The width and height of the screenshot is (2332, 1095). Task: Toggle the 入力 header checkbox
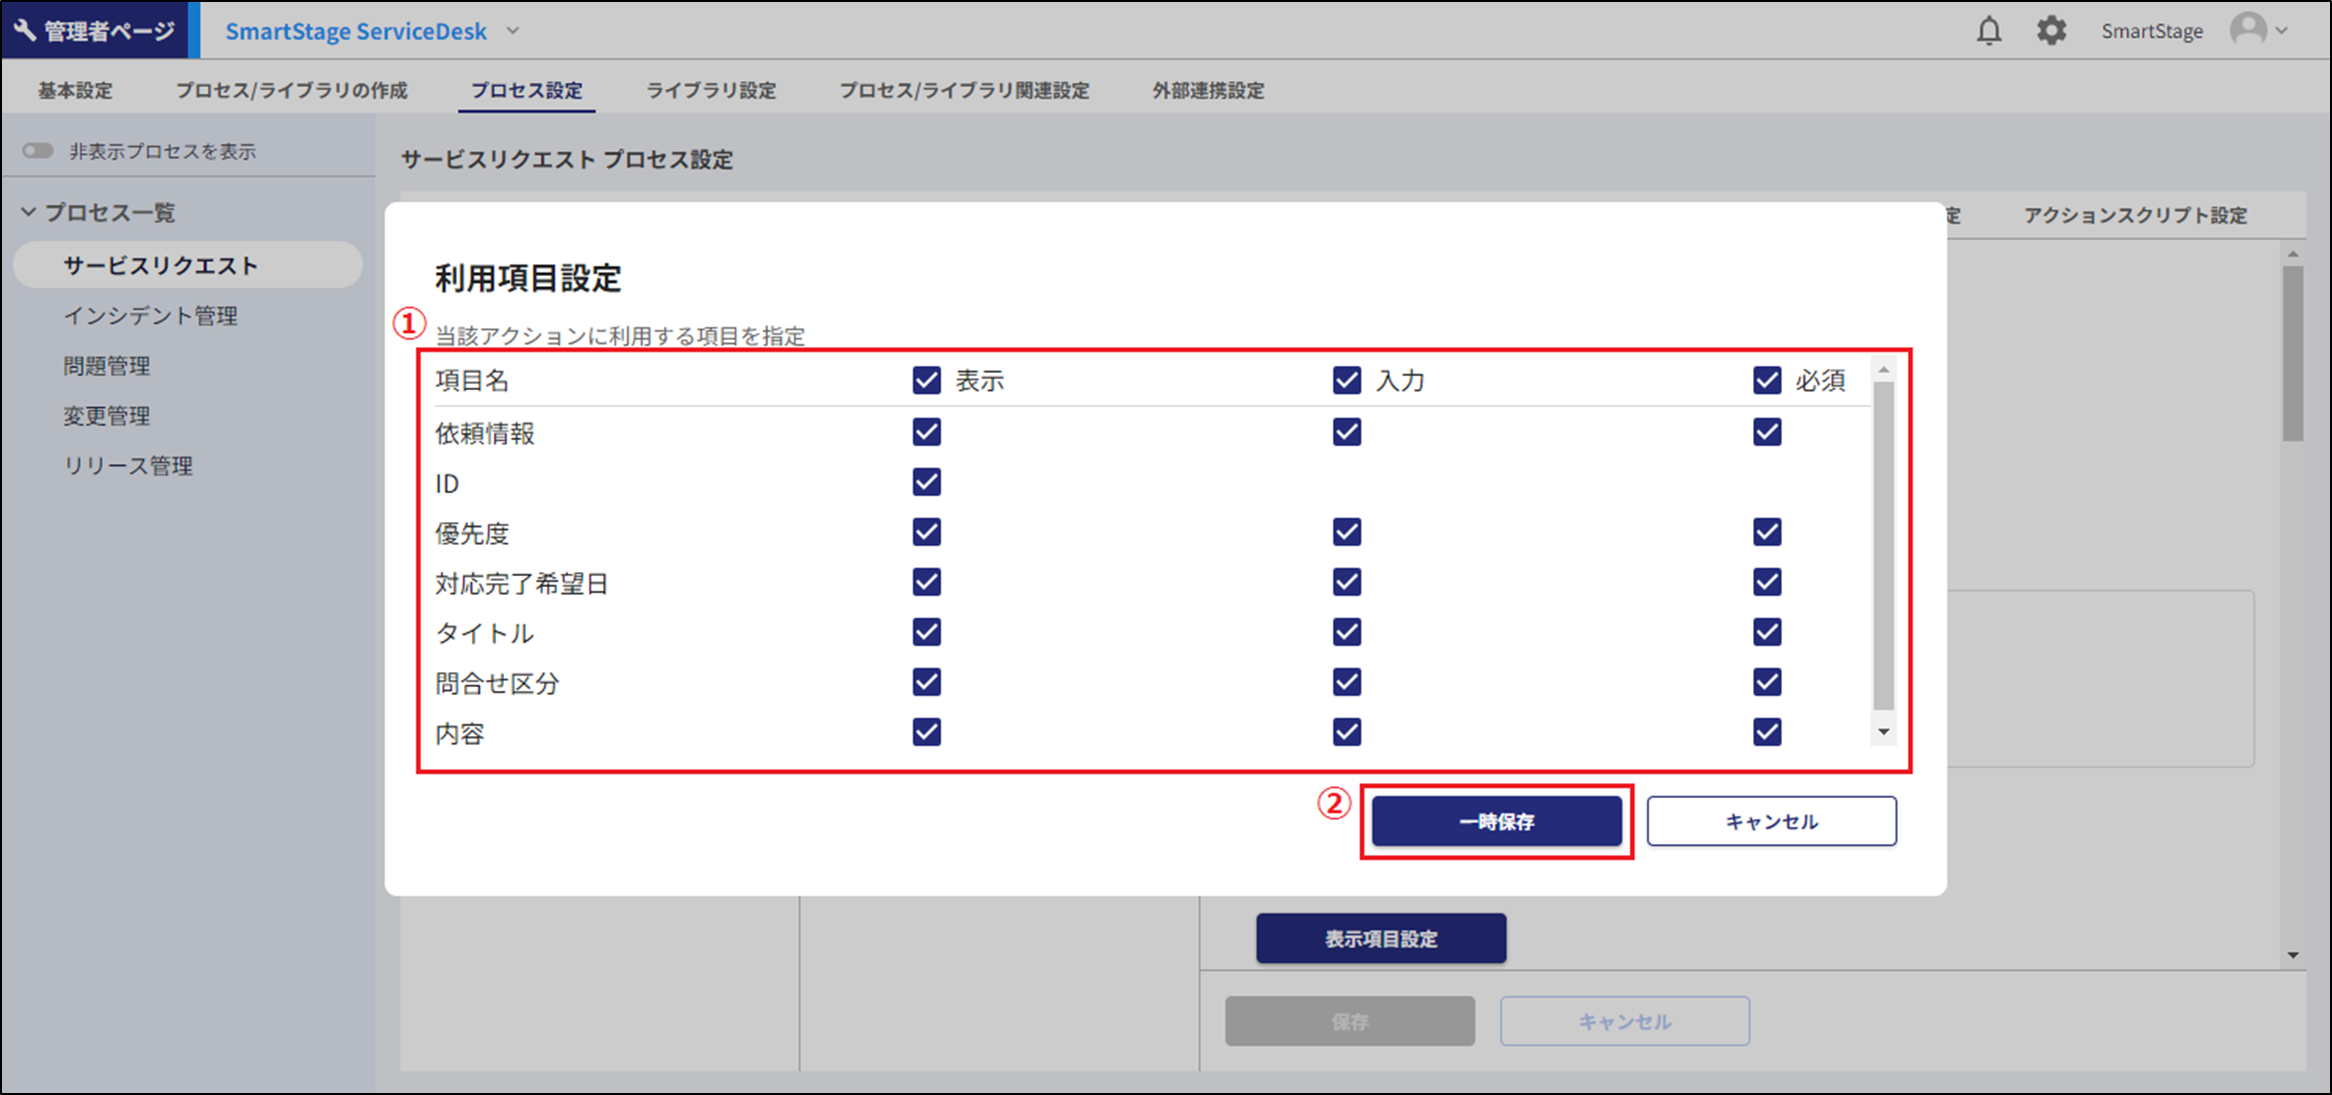[1347, 380]
